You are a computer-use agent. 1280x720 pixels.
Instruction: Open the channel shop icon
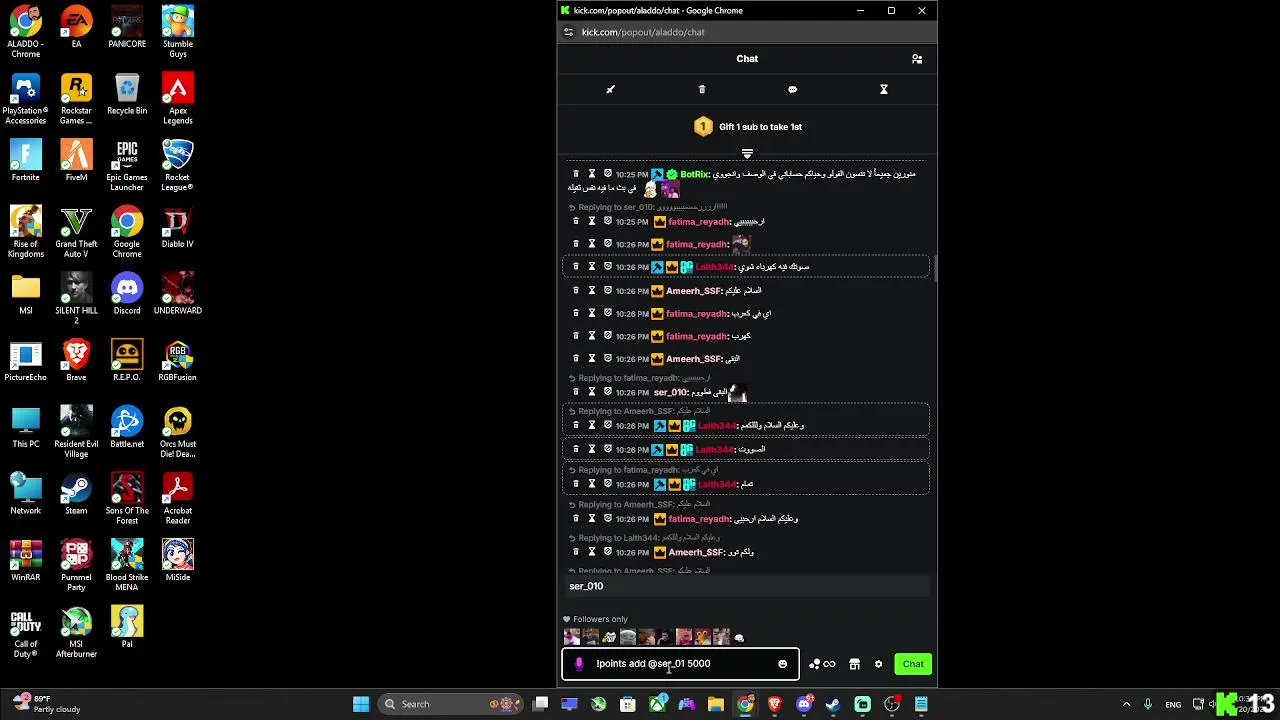tap(854, 664)
